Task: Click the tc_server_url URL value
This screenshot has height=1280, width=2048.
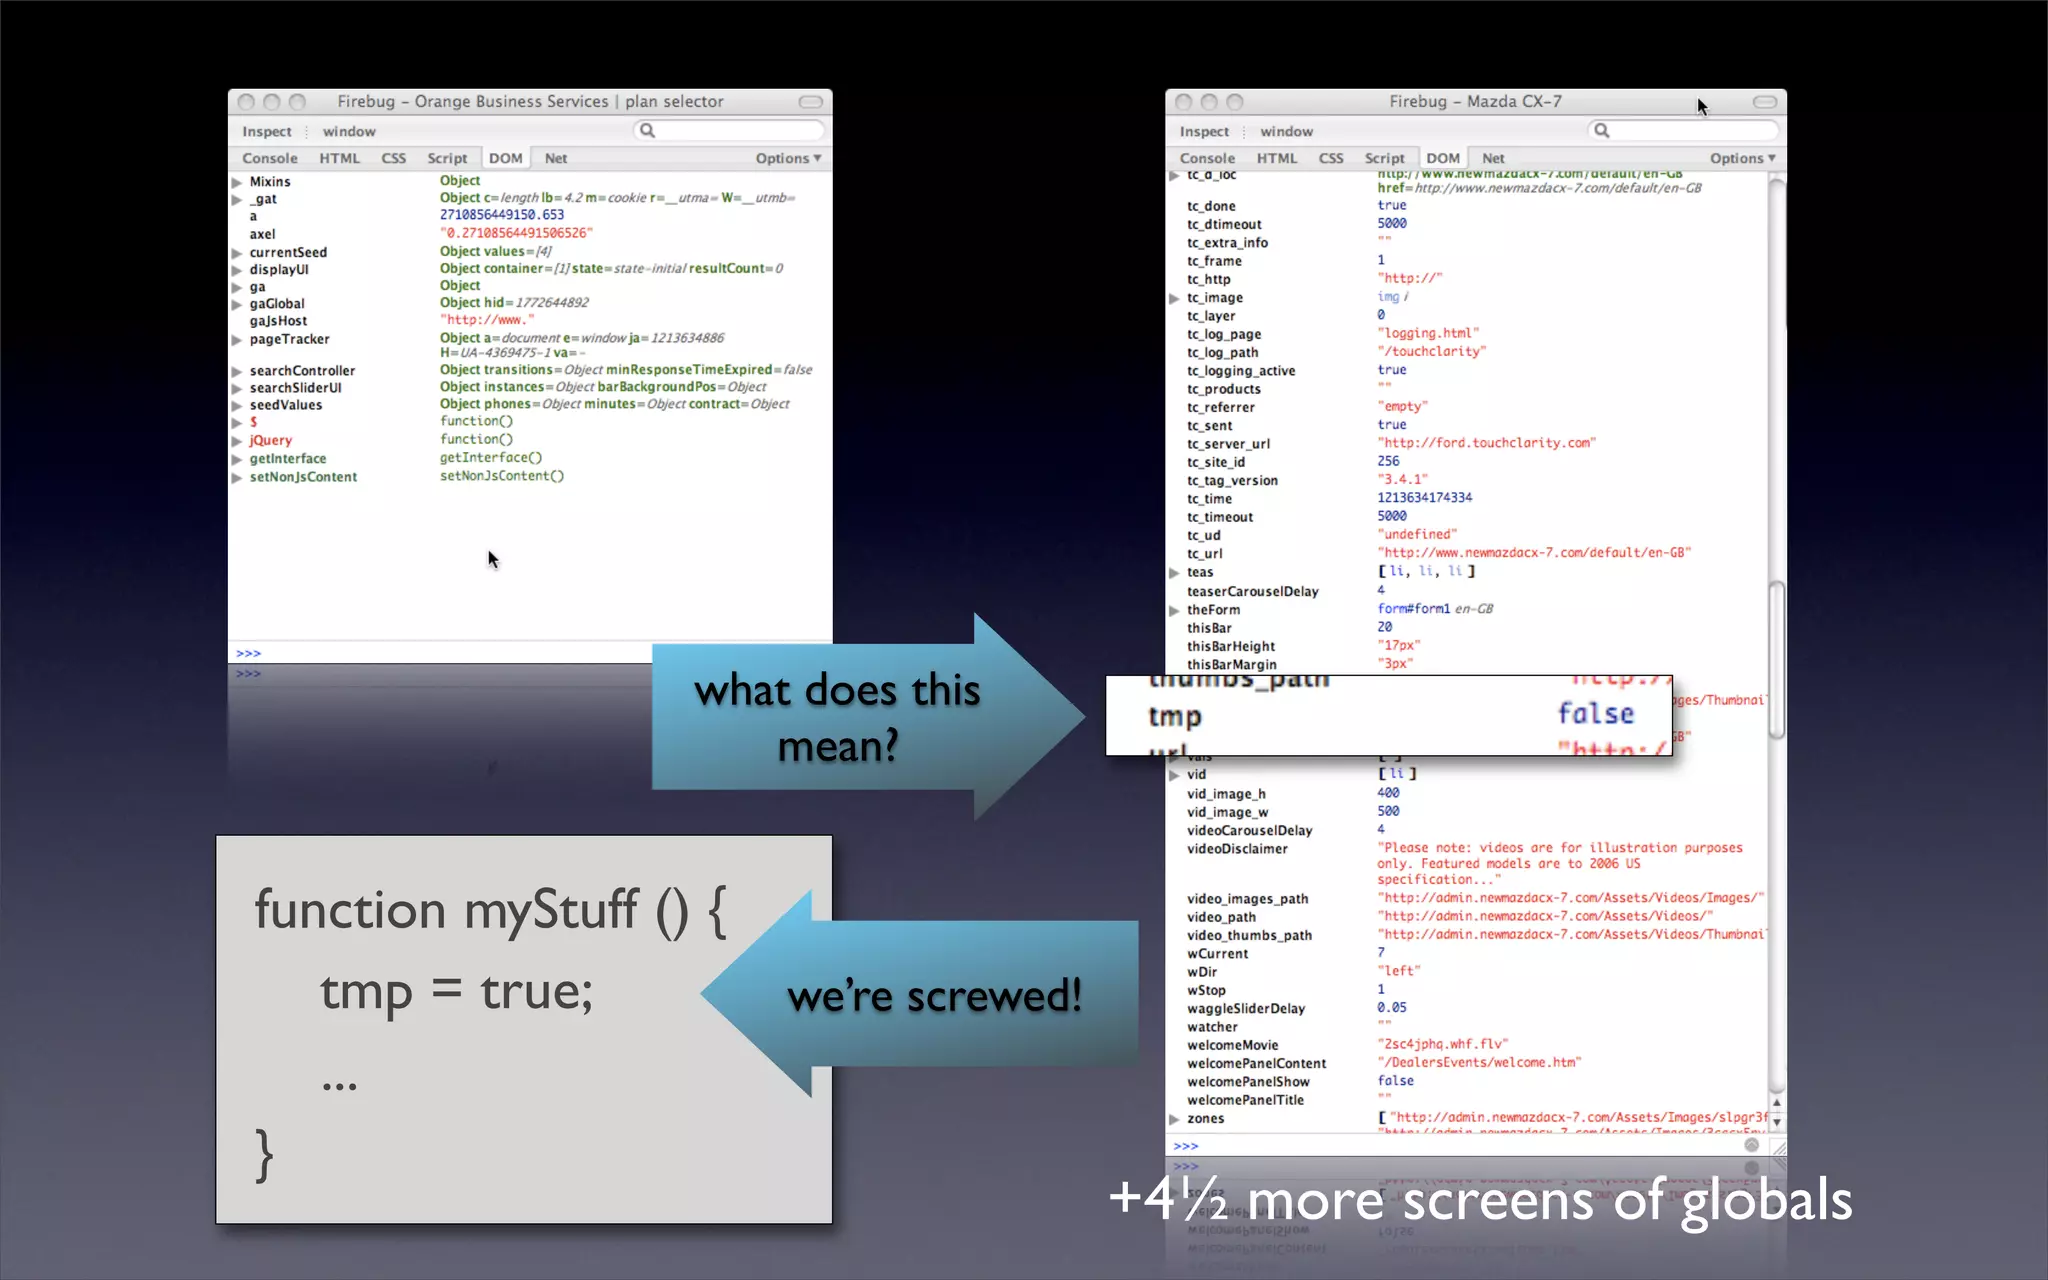Action: click(1486, 443)
